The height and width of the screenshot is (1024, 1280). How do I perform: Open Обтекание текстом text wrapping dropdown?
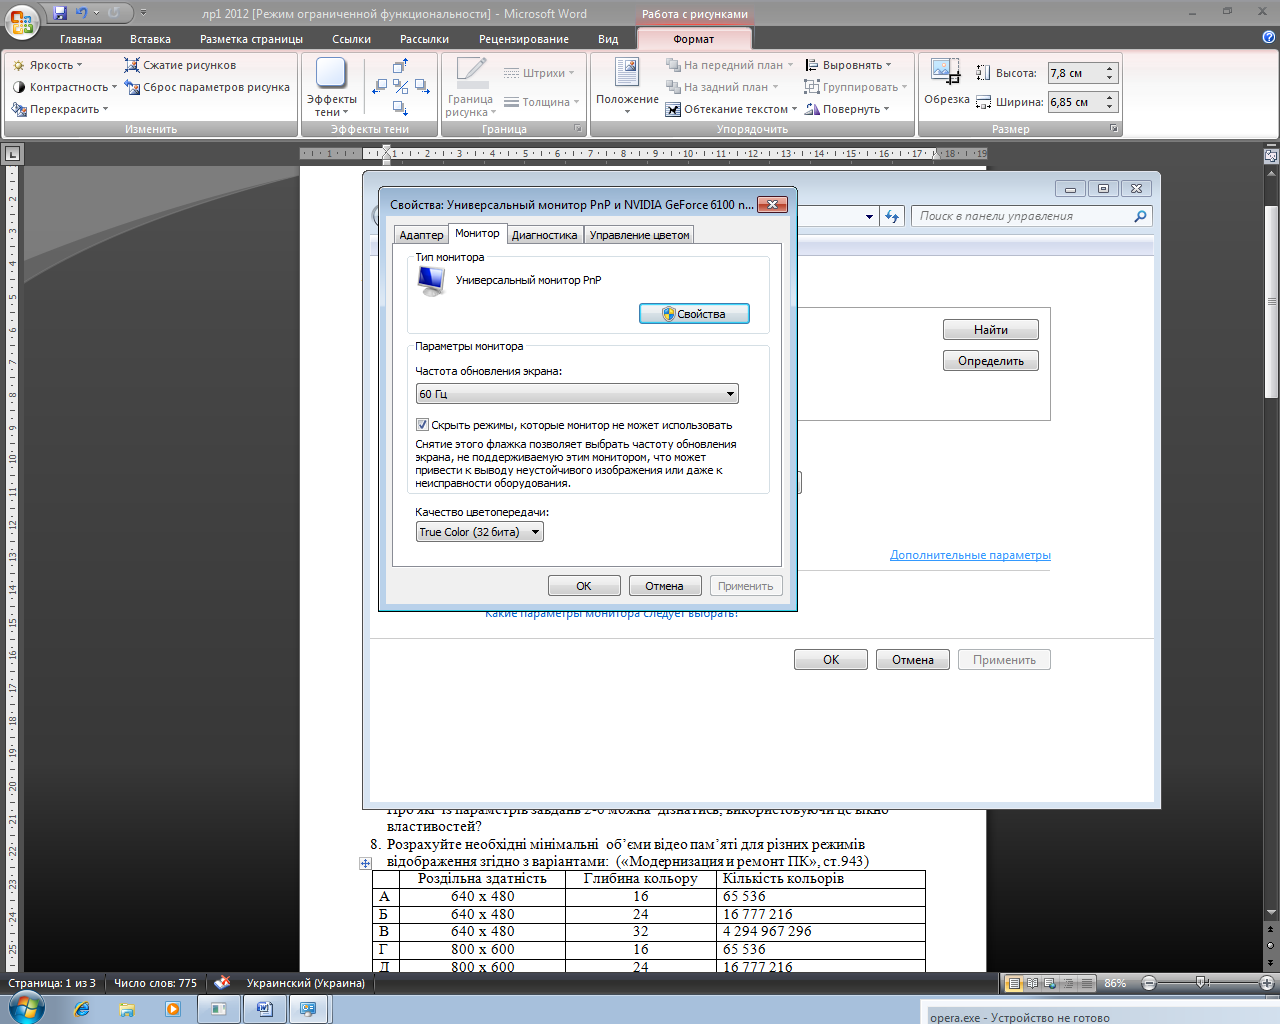pyautogui.click(x=731, y=109)
